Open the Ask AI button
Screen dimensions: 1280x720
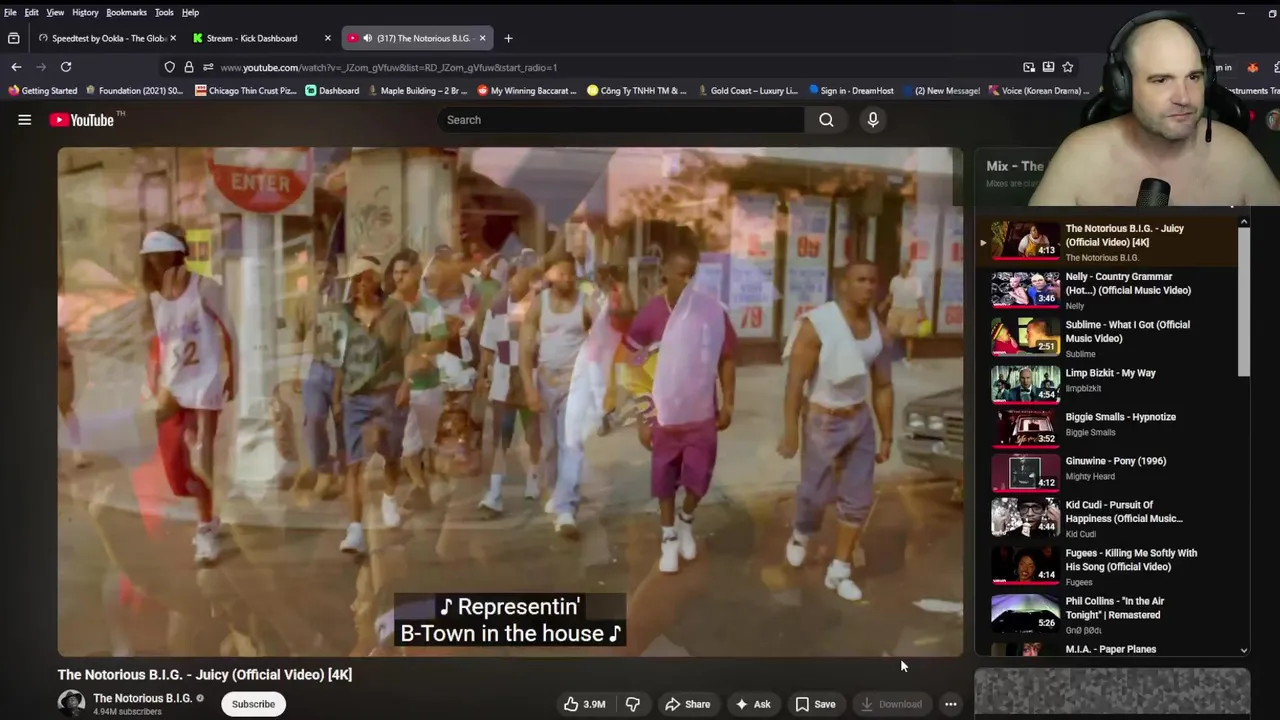(753, 704)
